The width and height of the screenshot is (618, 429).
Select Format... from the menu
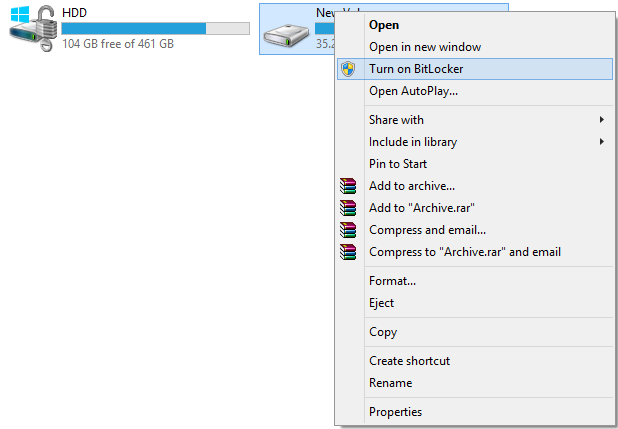click(x=475, y=281)
